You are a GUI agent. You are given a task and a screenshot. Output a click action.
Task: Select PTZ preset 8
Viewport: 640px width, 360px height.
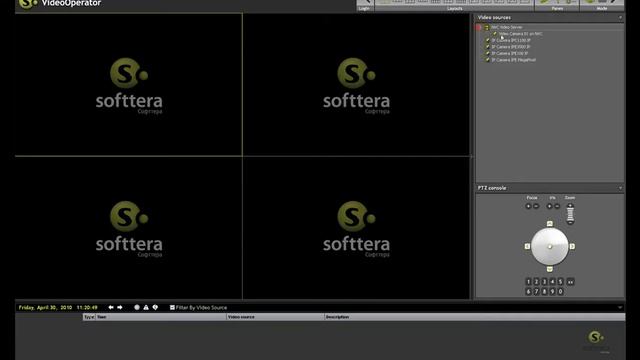pos(544,291)
